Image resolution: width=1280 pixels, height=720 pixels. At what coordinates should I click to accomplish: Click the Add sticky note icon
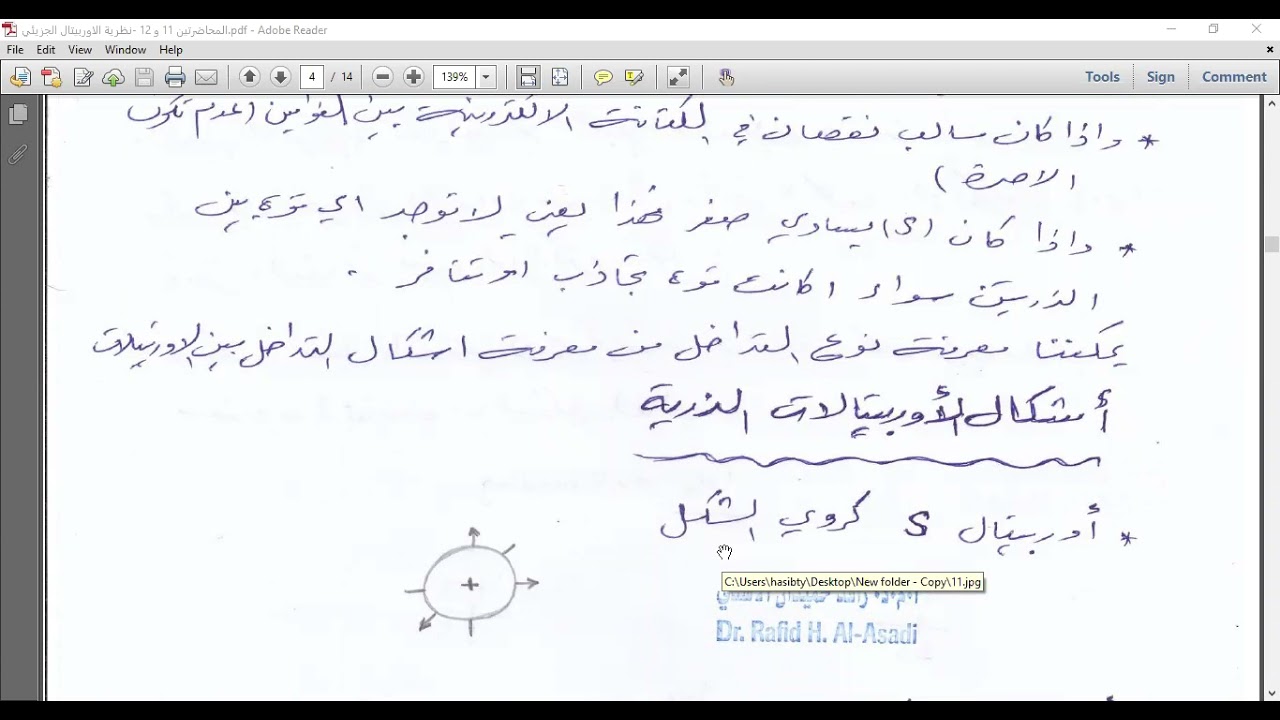(603, 77)
